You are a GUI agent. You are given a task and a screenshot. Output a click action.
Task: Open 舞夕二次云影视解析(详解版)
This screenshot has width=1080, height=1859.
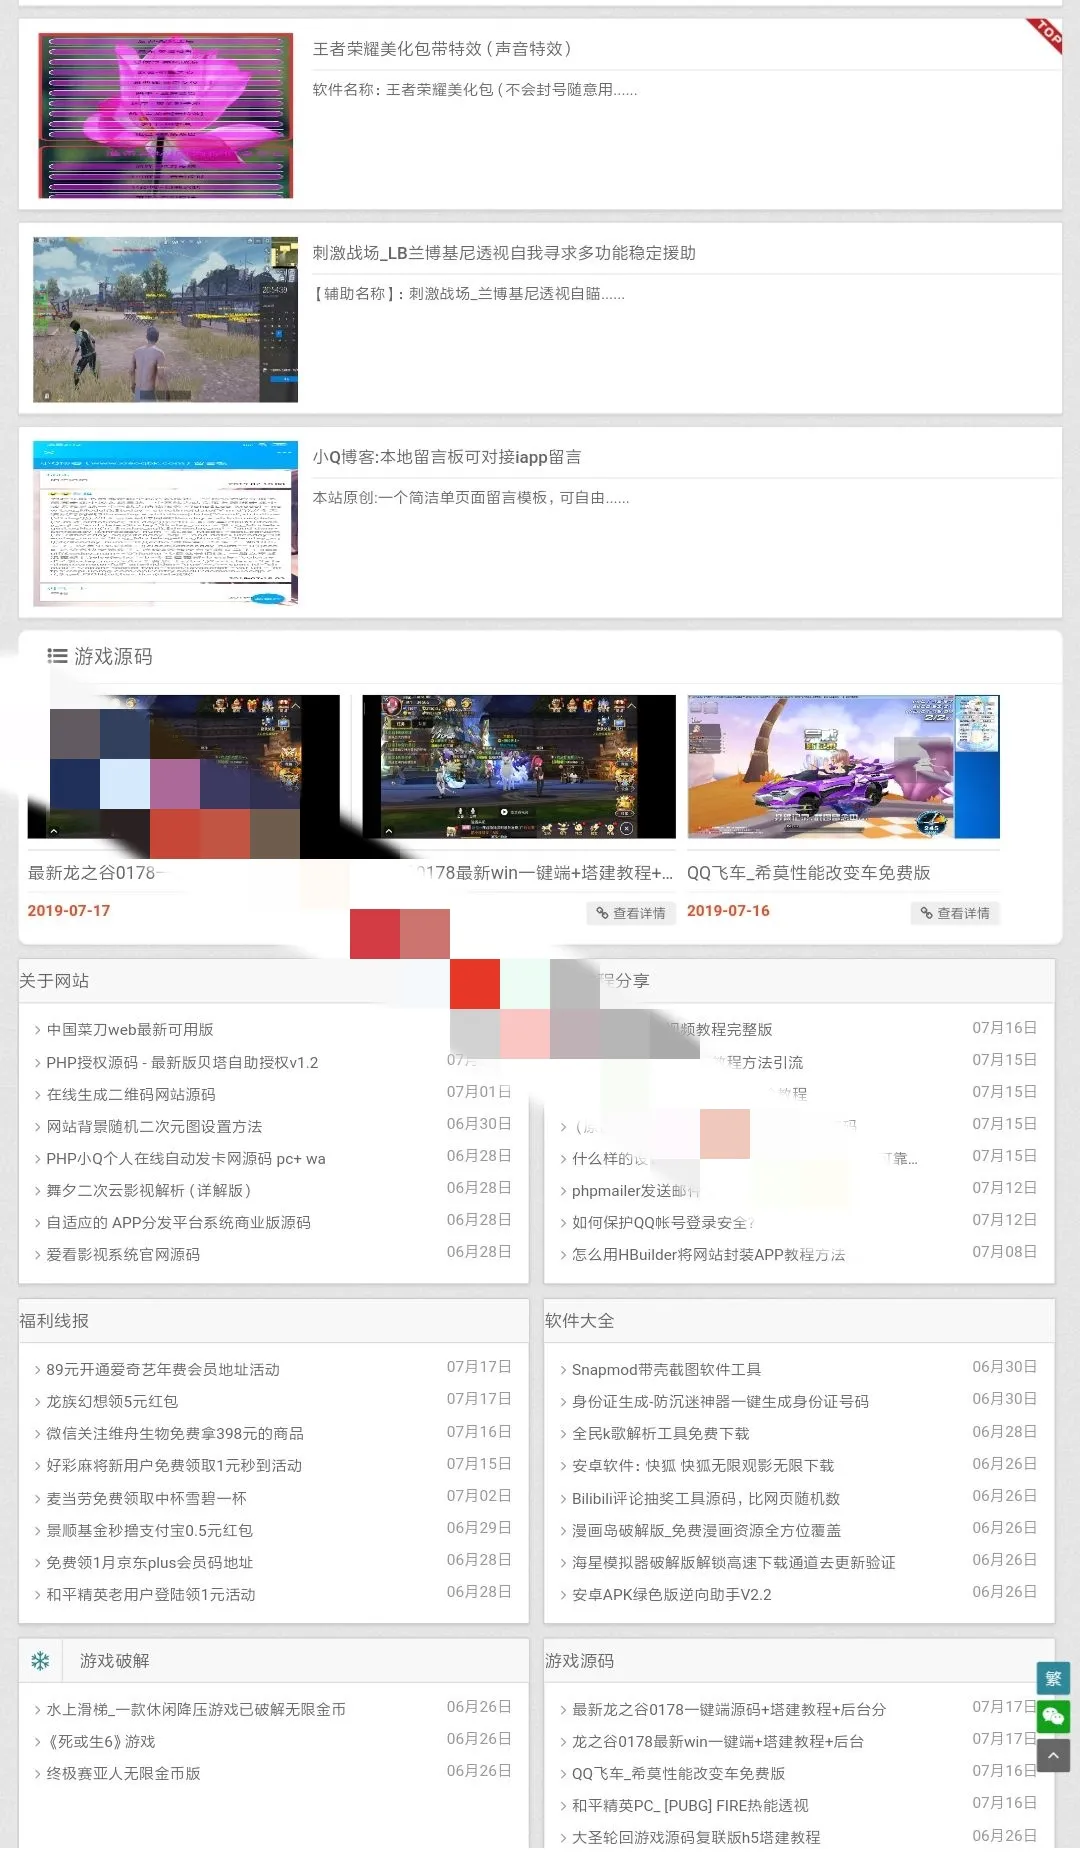148,1190
